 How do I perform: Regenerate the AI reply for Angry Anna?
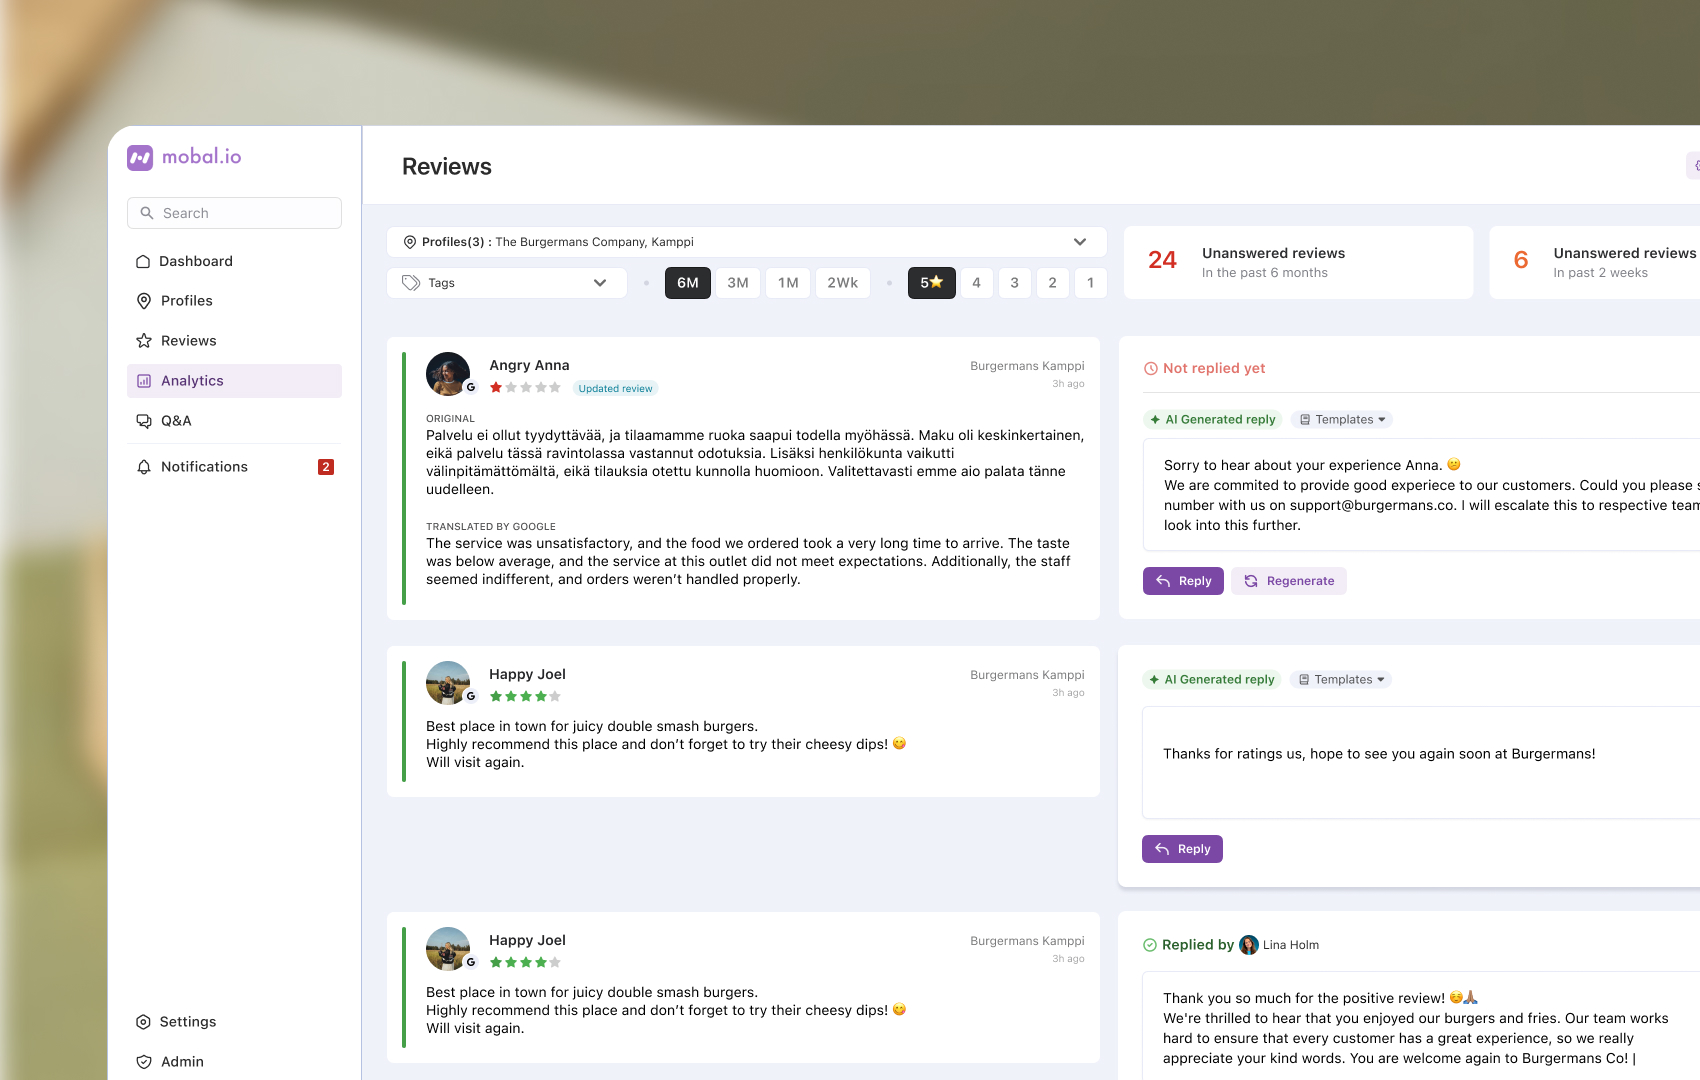[1289, 581]
